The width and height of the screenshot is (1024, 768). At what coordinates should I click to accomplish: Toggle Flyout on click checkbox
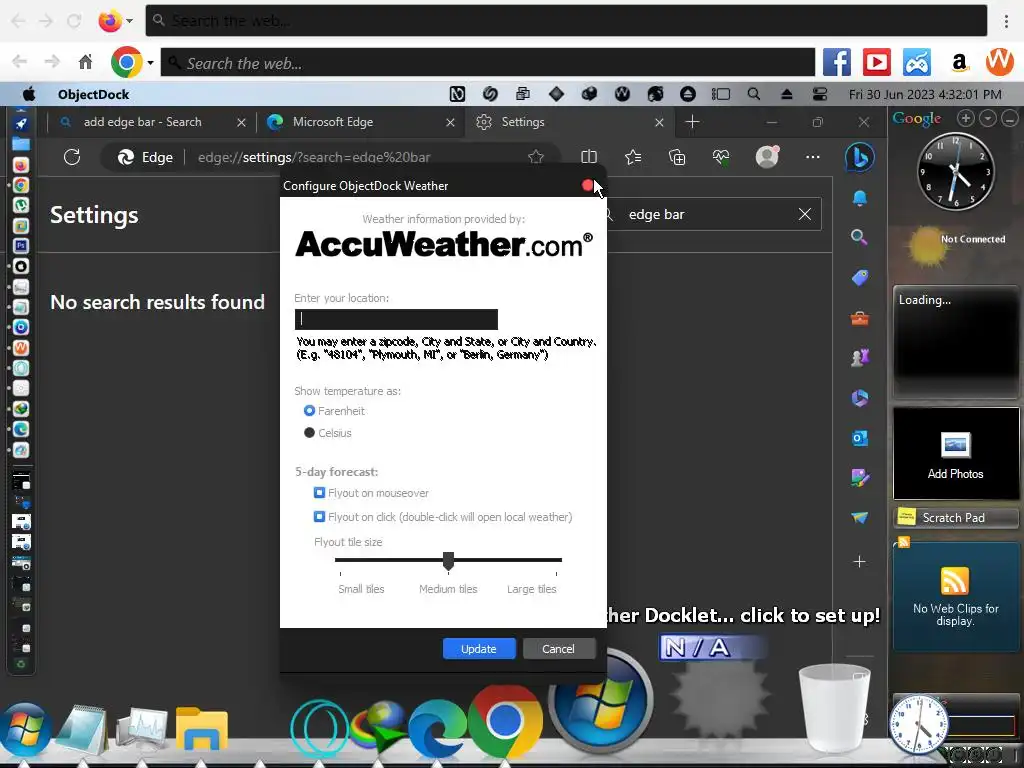(319, 517)
